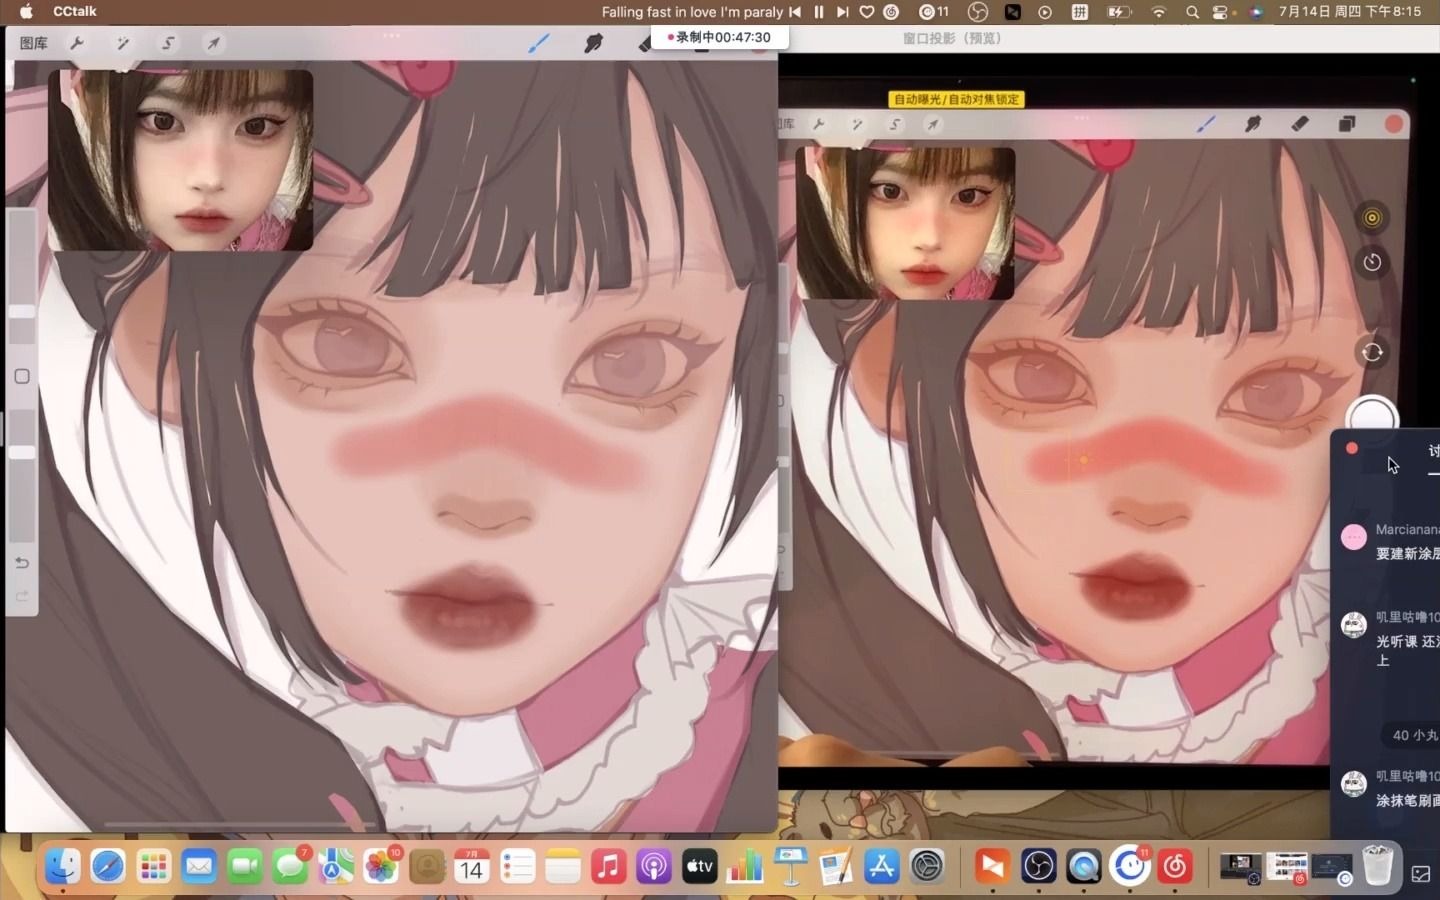The height and width of the screenshot is (900, 1440).
Task: Open NetEase Music icon in menu bar
Action: pyautogui.click(x=890, y=12)
